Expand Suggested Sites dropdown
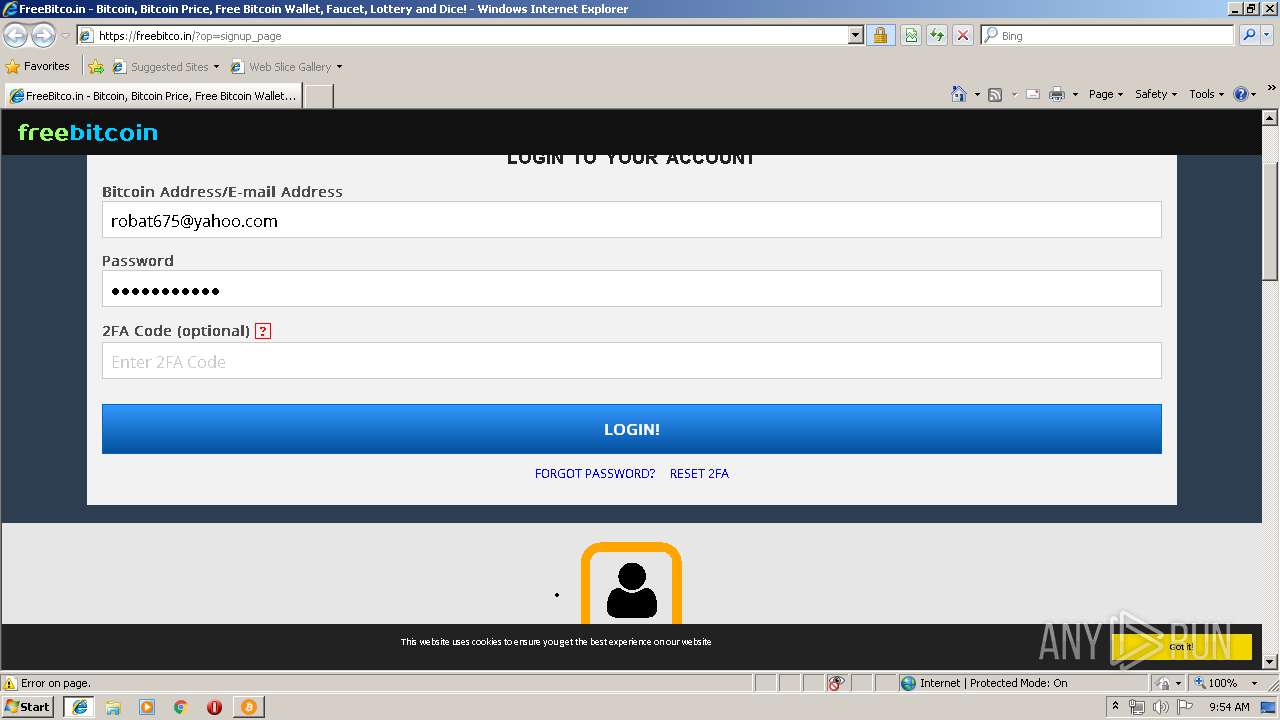This screenshot has width=1280, height=720. (x=216, y=67)
